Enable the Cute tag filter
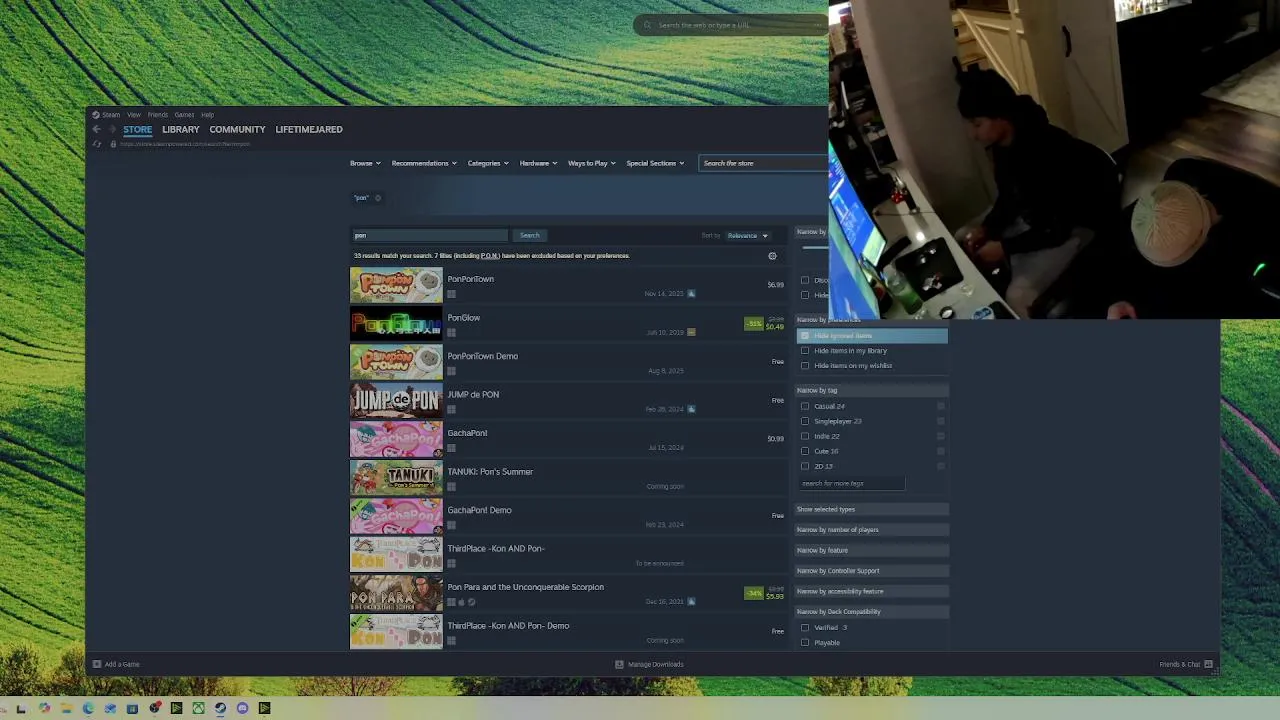The width and height of the screenshot is (1280, 720). pos(805,451)
